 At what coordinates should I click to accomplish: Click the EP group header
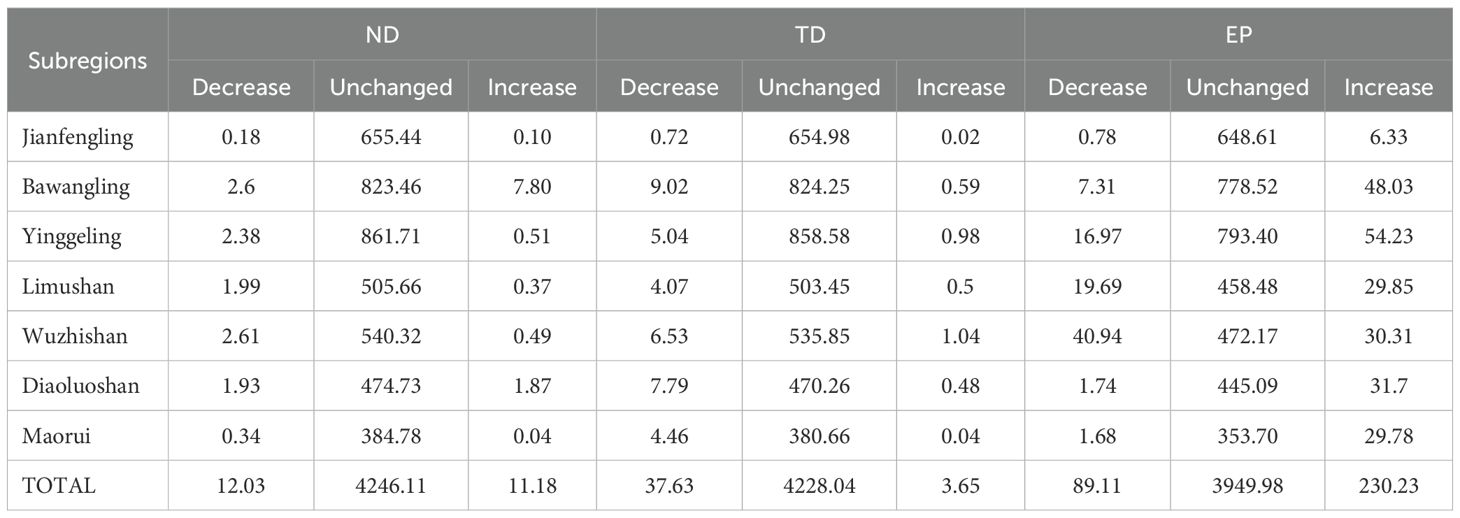(x=1238, y=35)
